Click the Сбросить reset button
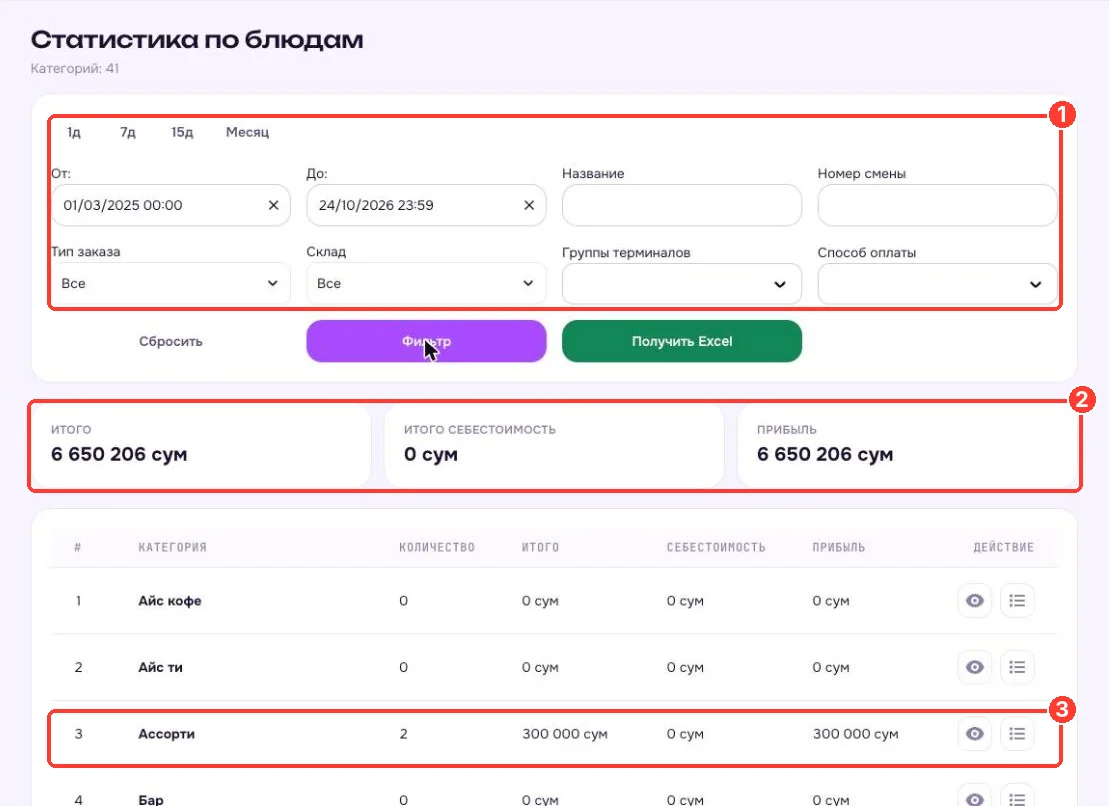This screenshot has height=806, width=1109. (170, 341)
